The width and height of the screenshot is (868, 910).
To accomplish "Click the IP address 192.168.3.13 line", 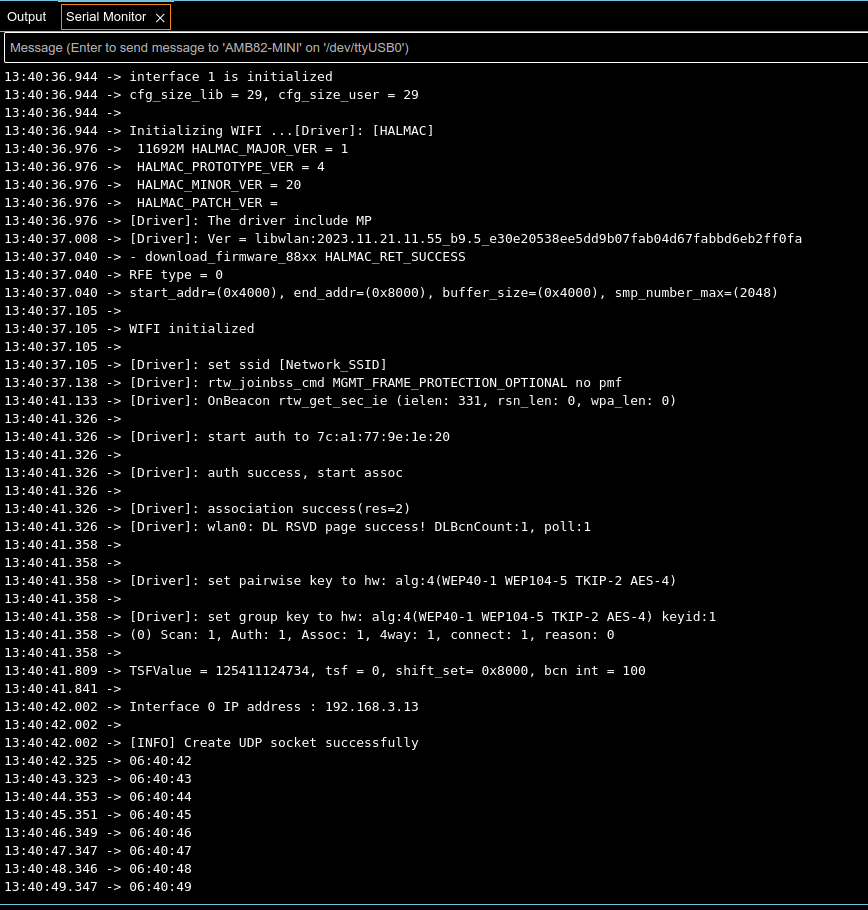I will tap(273, 707).
